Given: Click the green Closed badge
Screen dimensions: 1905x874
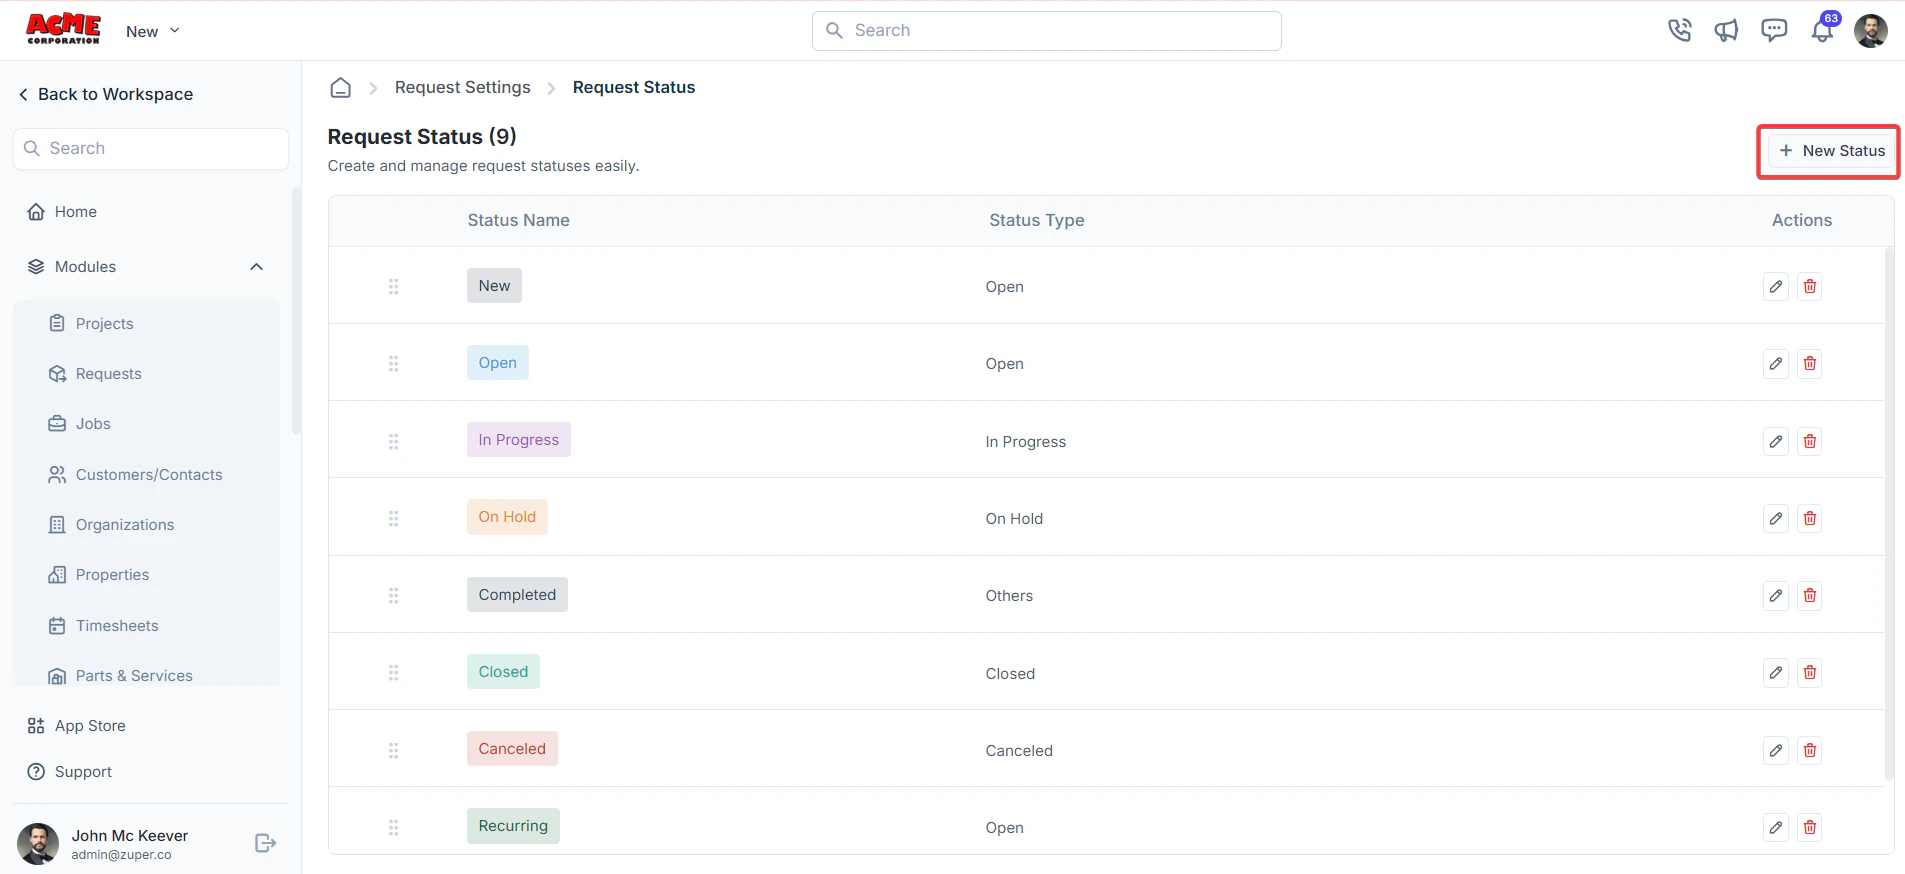Looking at the screenshot, I should [503, 672].
